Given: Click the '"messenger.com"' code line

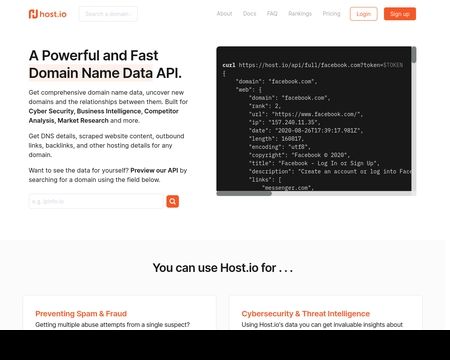Looking at the screenshot, I should tap(288, 188).
